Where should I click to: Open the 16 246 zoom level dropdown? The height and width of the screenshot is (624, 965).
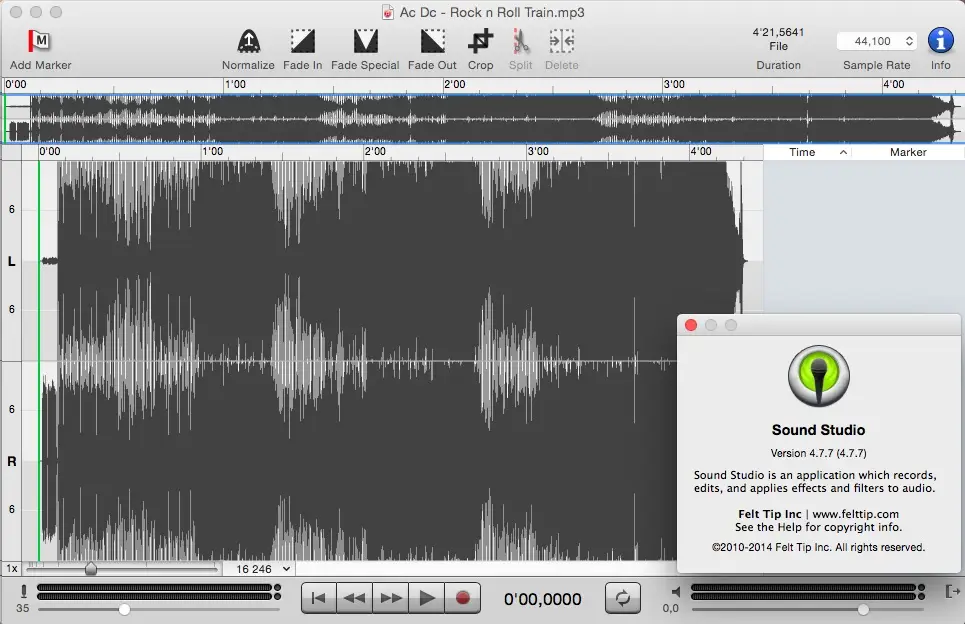pos(263,569)
